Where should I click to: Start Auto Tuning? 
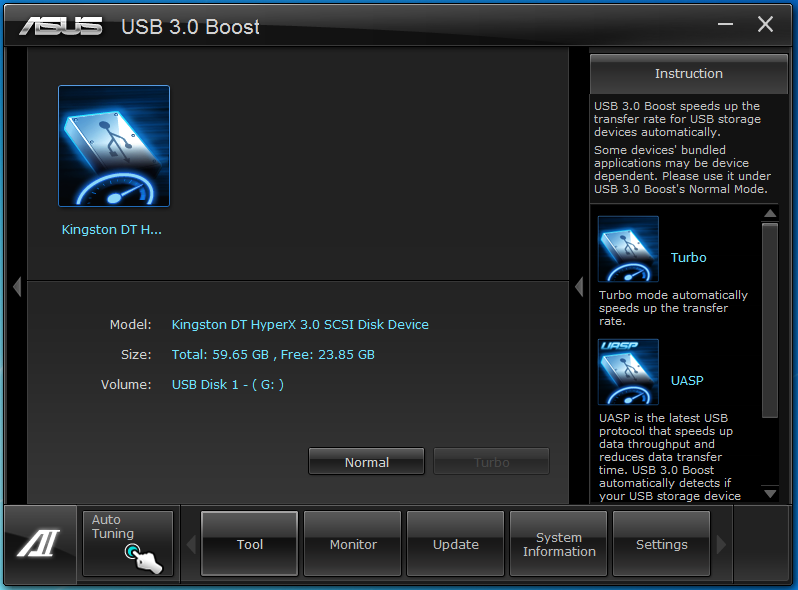pyautogui.click(x=128, y=543)
